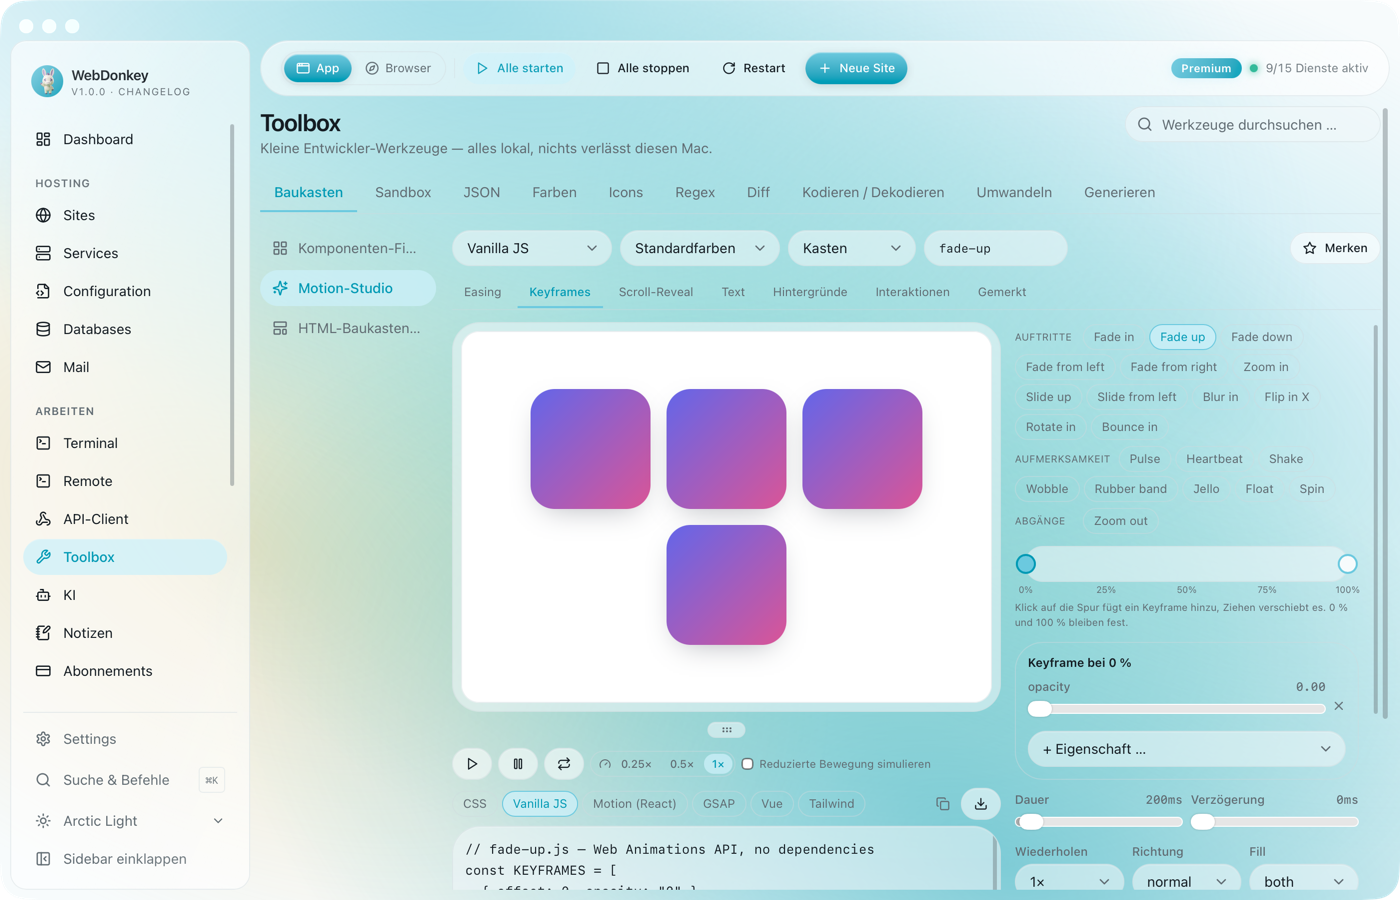Screen dimensions: 1400x900
Task: Open the Remote section
Action: (x=125, y=481)
